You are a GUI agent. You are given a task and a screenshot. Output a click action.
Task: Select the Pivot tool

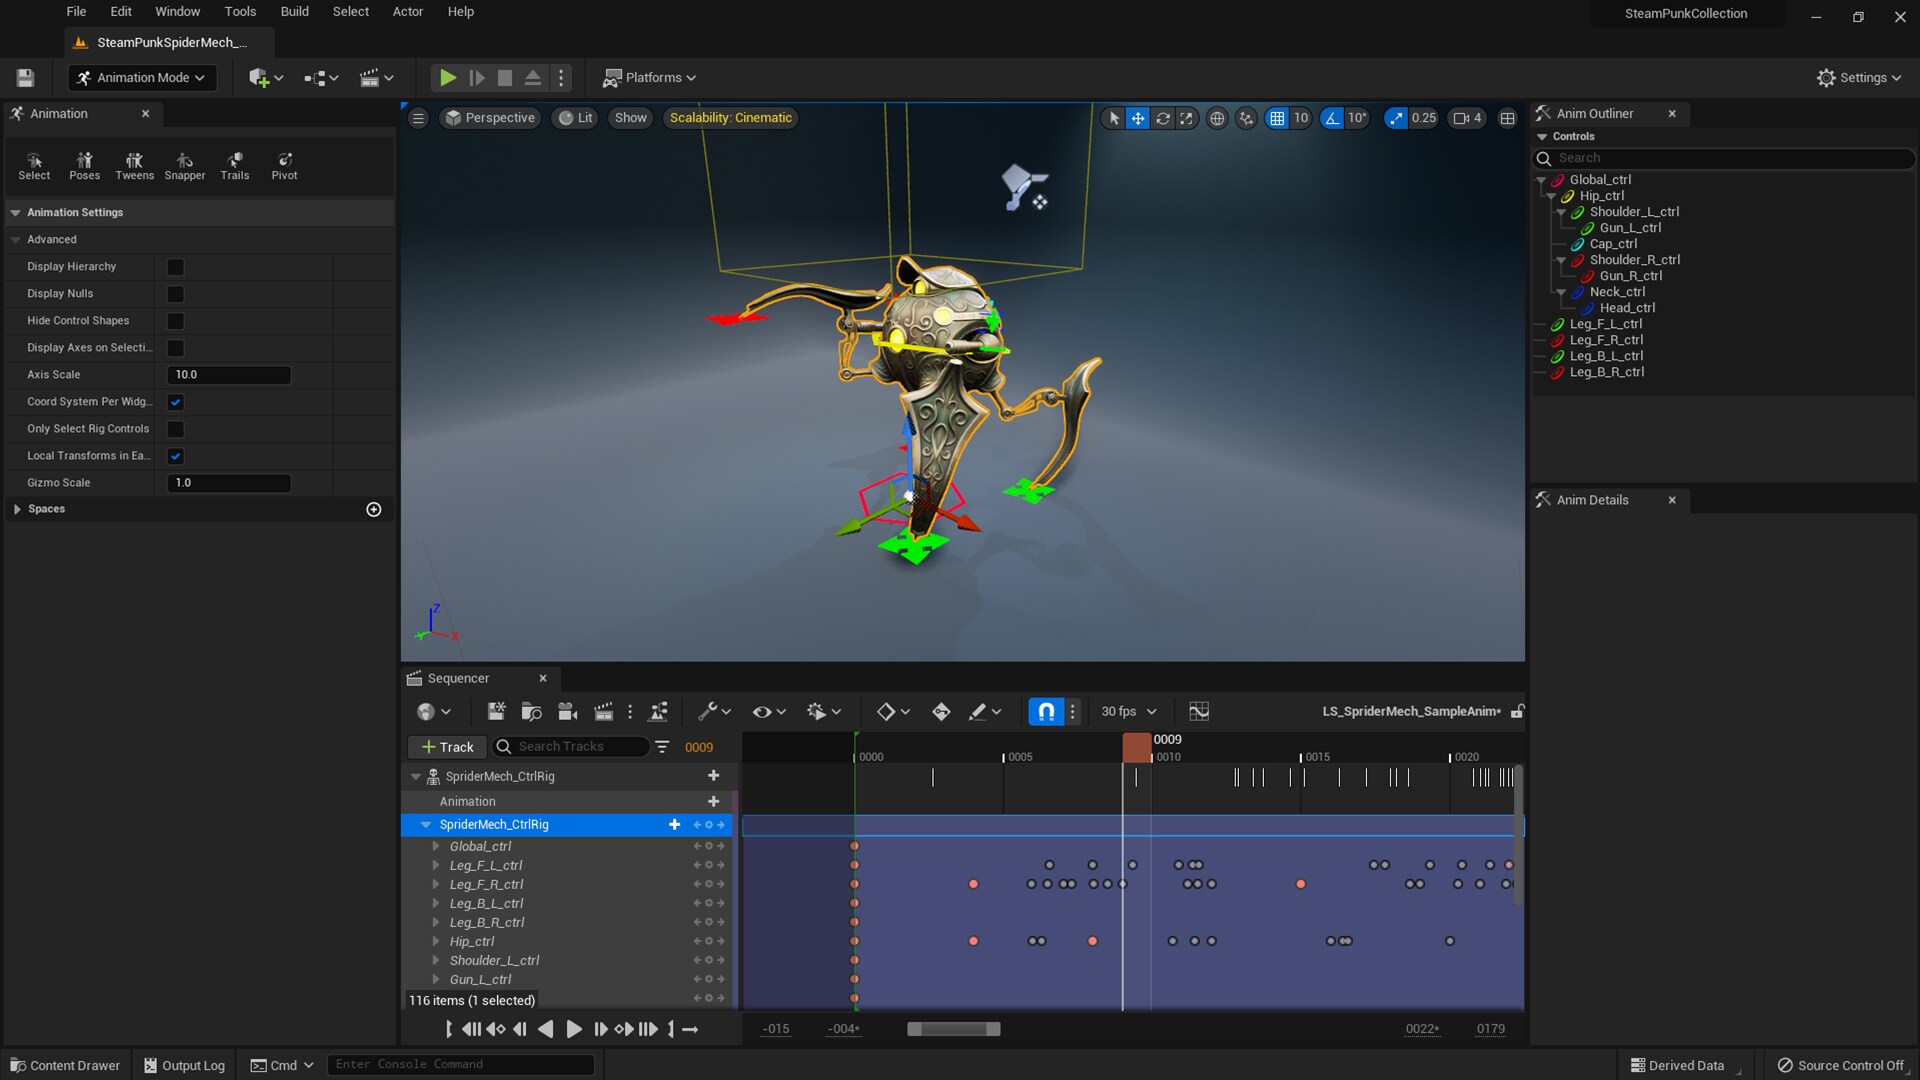(284, 165)
